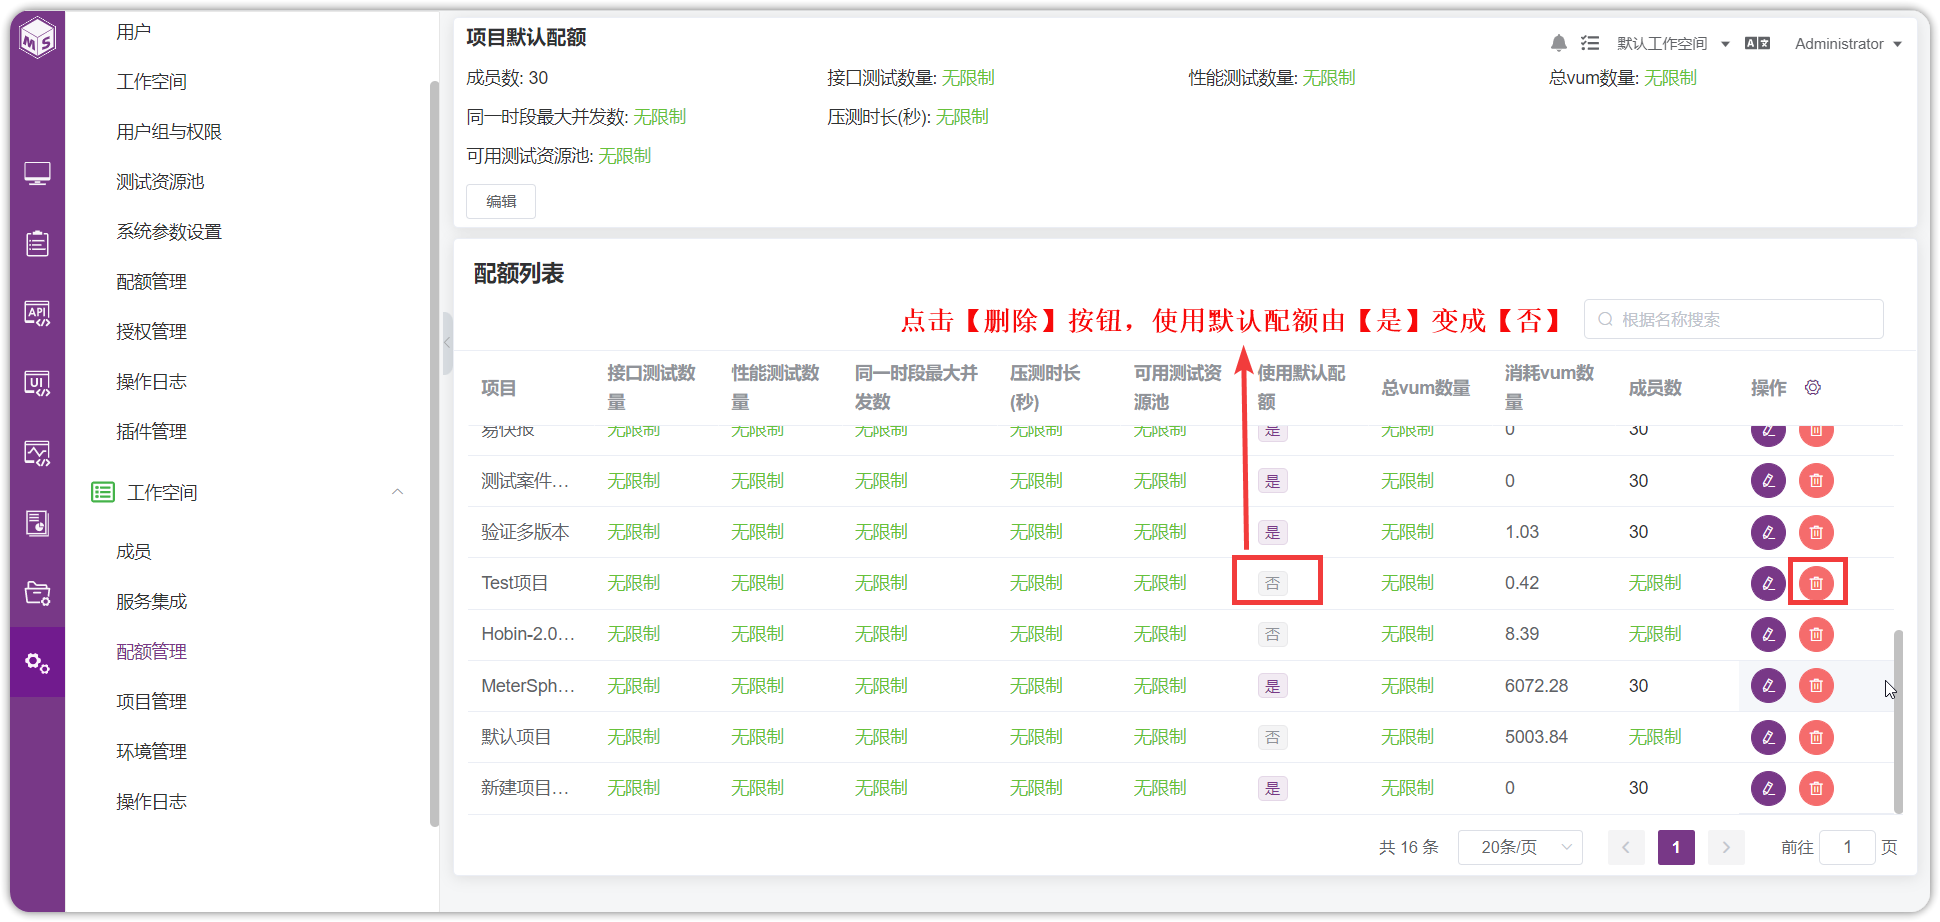The width and height of the screenshot is (1940, 922).
Task: Open column settings gear in table header
Action: pyautogui.click(x=1813, y=387)
